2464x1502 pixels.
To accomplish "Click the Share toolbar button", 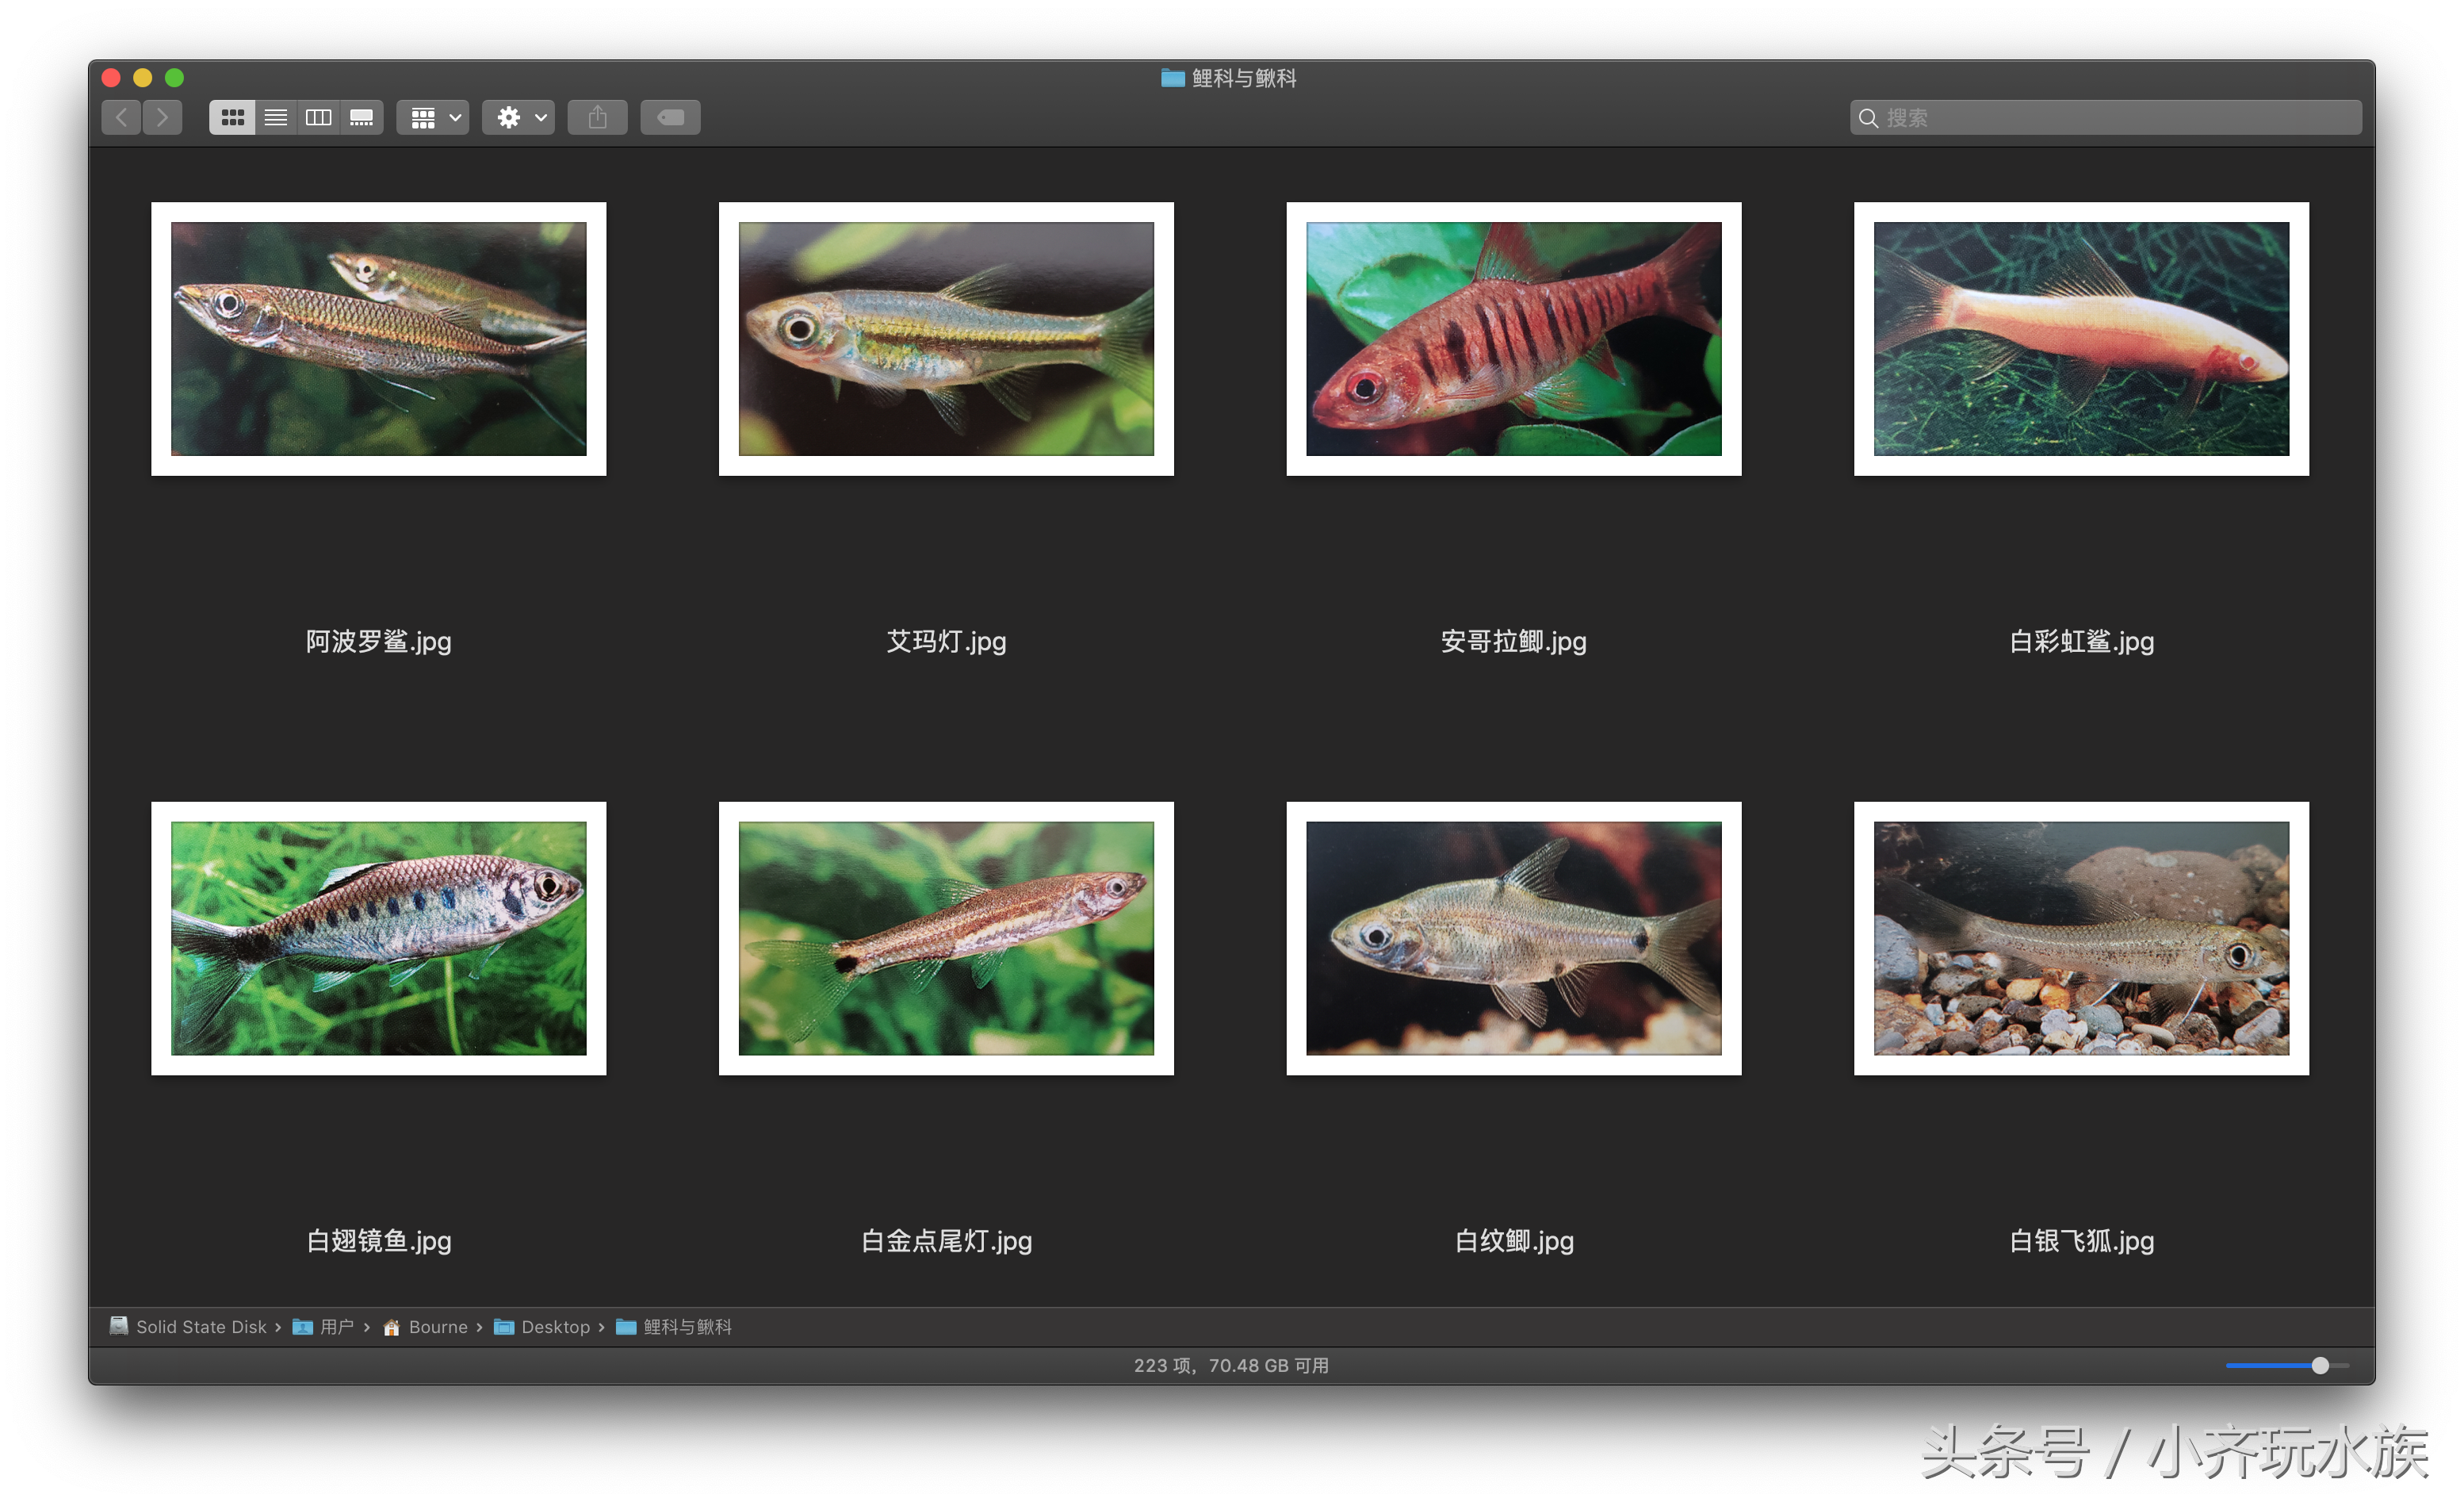I will [x=598, y=118].
